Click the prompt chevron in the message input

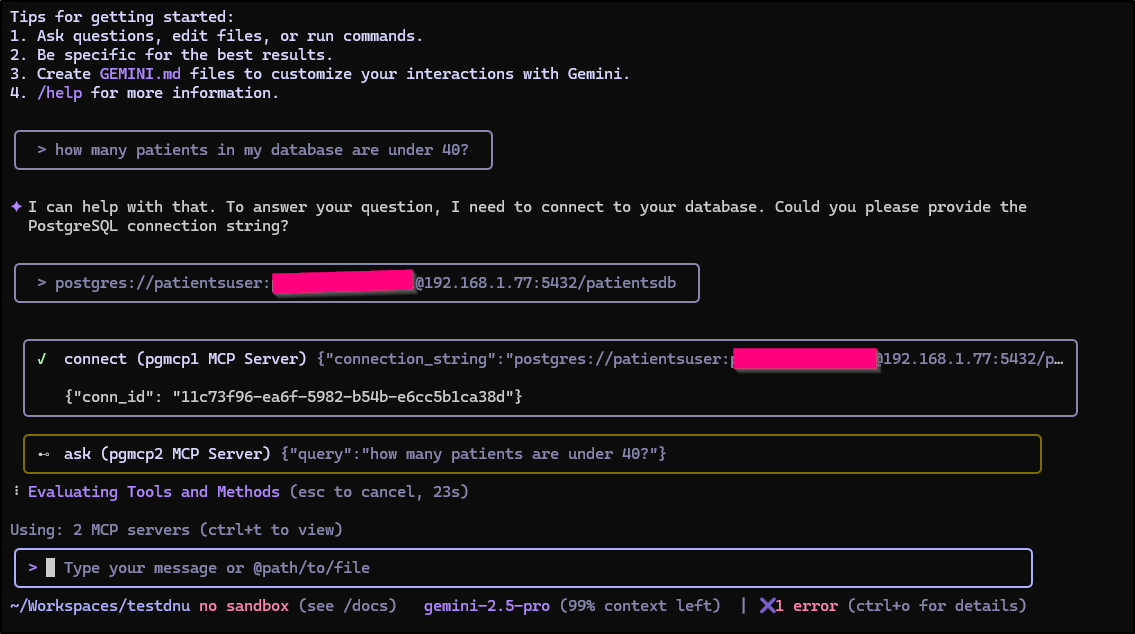[x=33, y=568]
